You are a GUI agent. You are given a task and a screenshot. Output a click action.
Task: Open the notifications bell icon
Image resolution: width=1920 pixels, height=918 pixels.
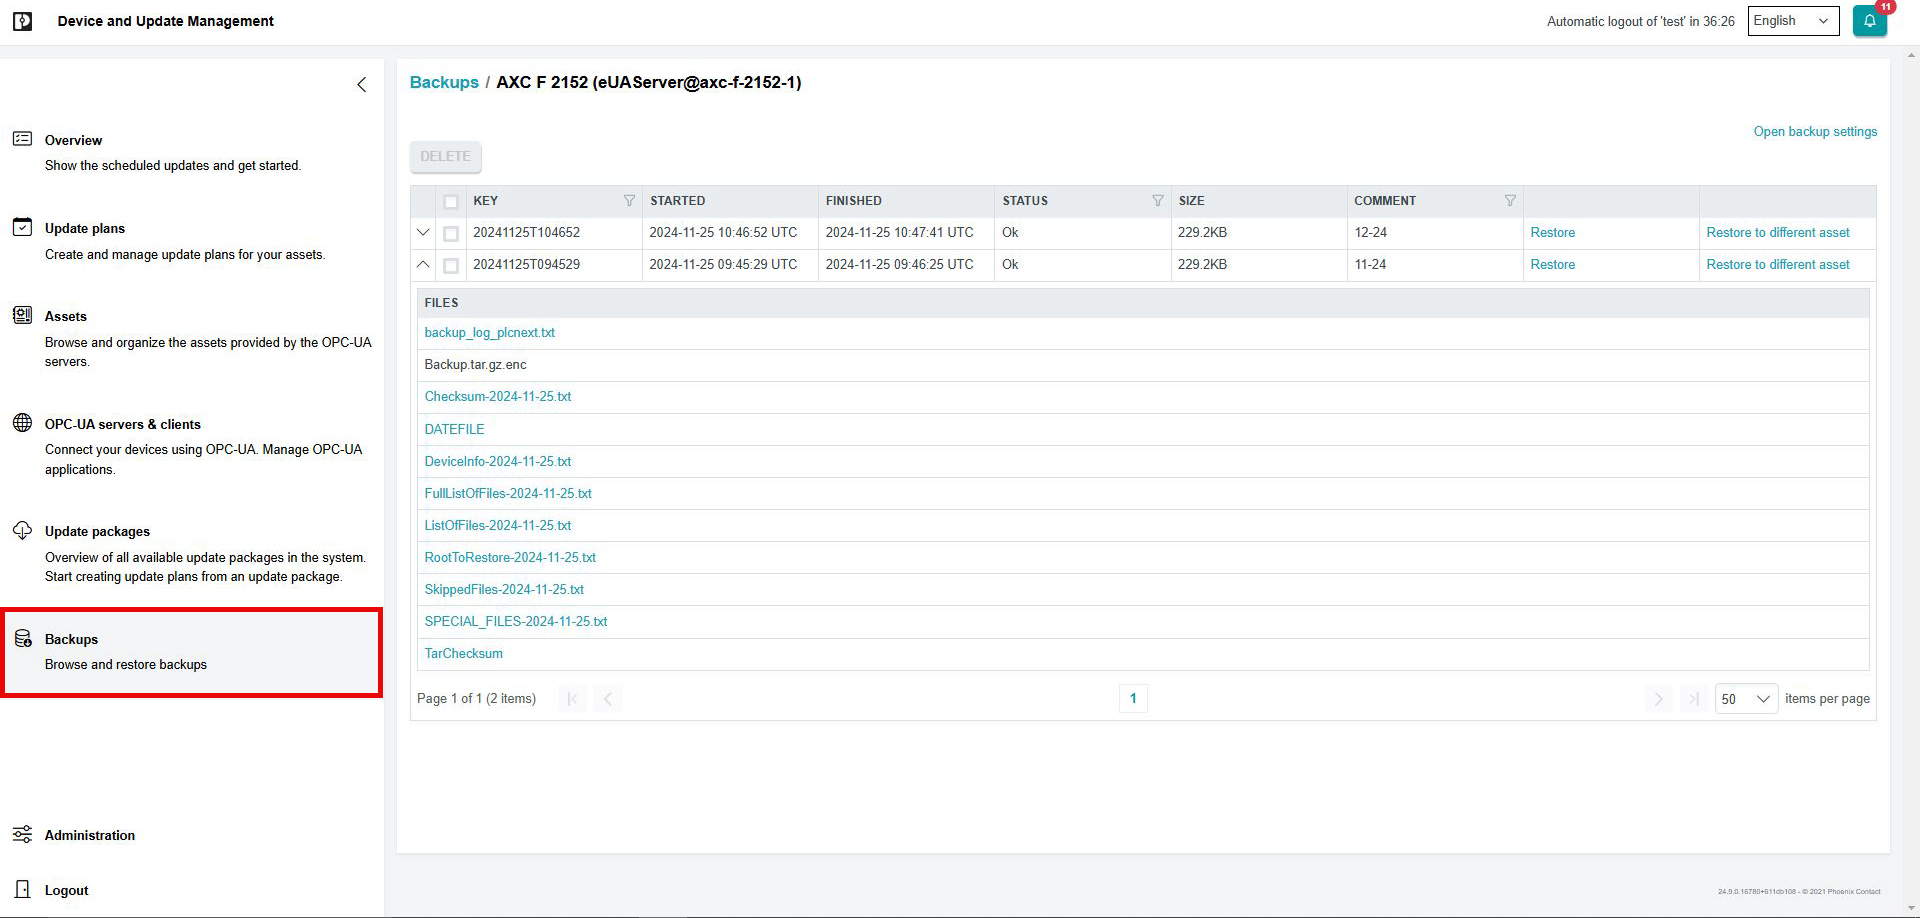[x=1869, y=21]
